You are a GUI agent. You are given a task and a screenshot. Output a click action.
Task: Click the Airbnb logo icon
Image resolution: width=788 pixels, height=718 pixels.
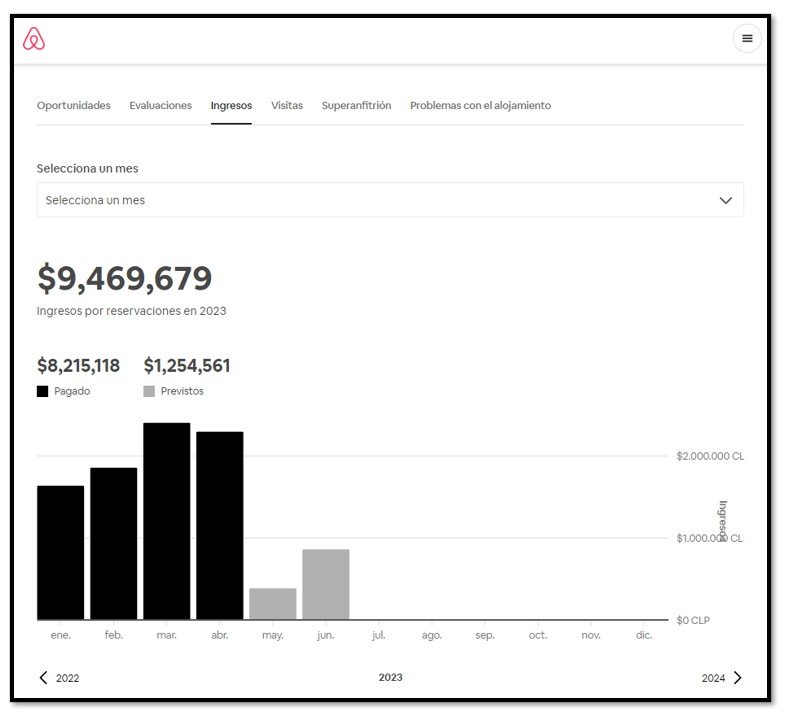tap(34, 39)
